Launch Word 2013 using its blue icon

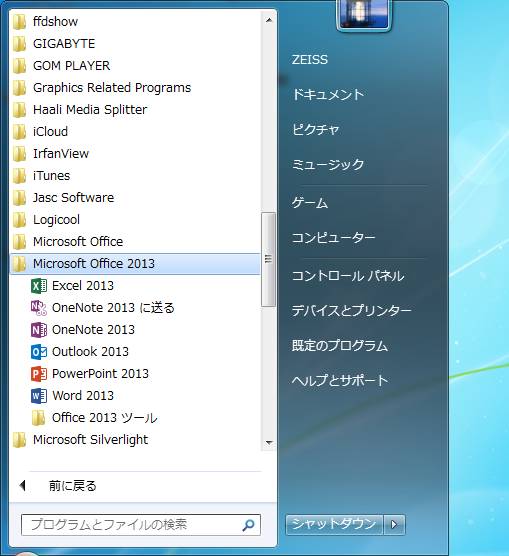click(39, 396)
